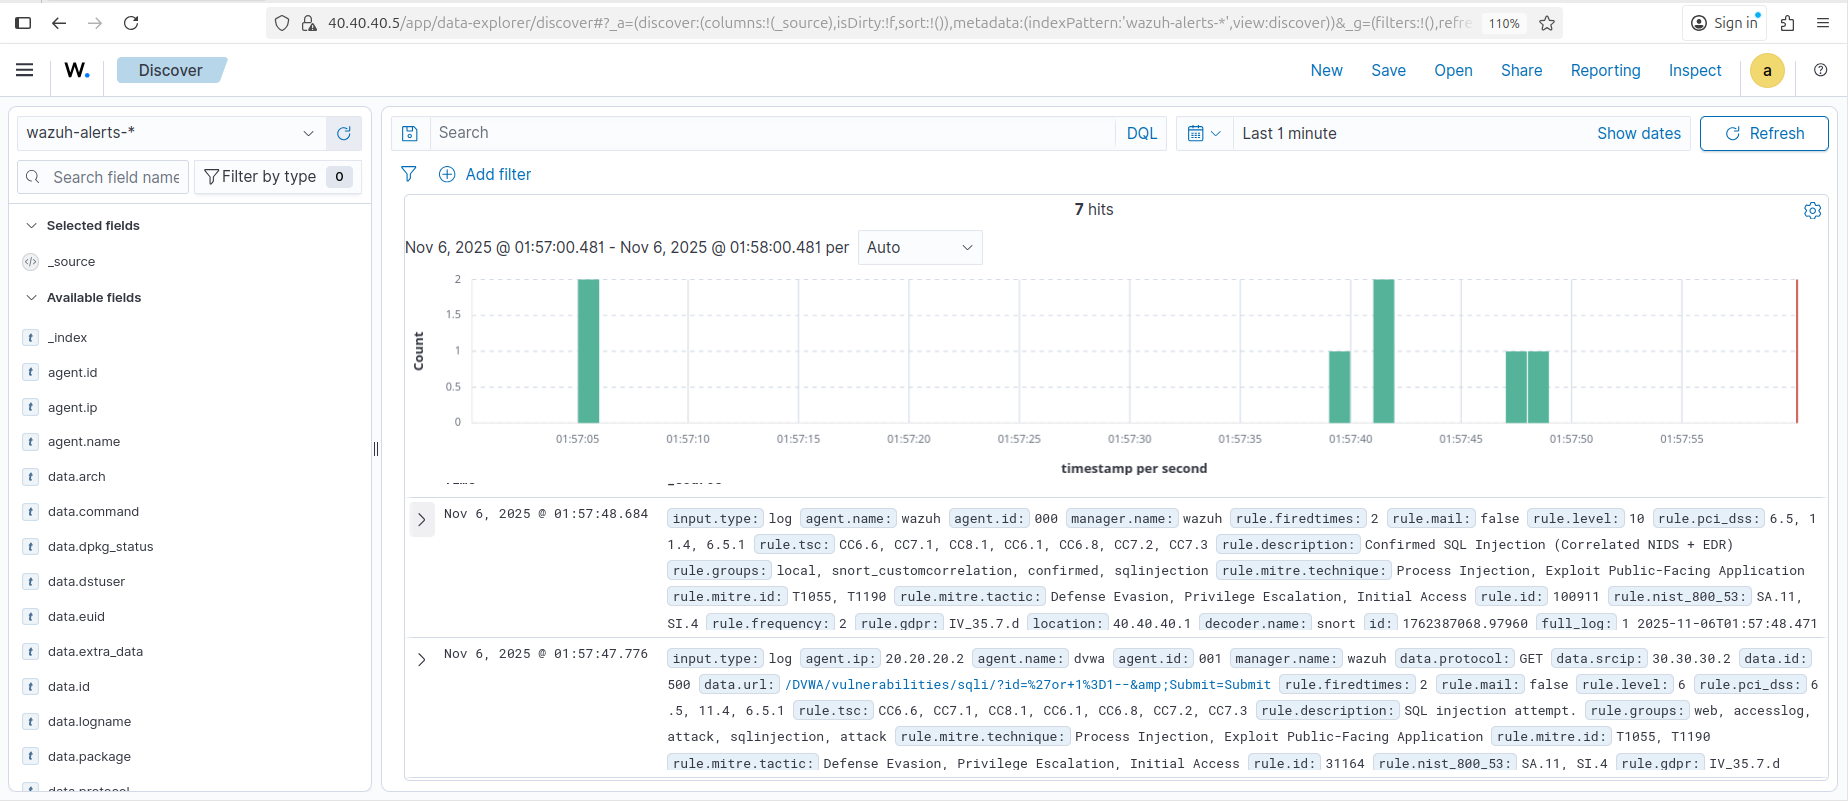Go back in browser history
Screen dimensions: 1848x802
59,23
